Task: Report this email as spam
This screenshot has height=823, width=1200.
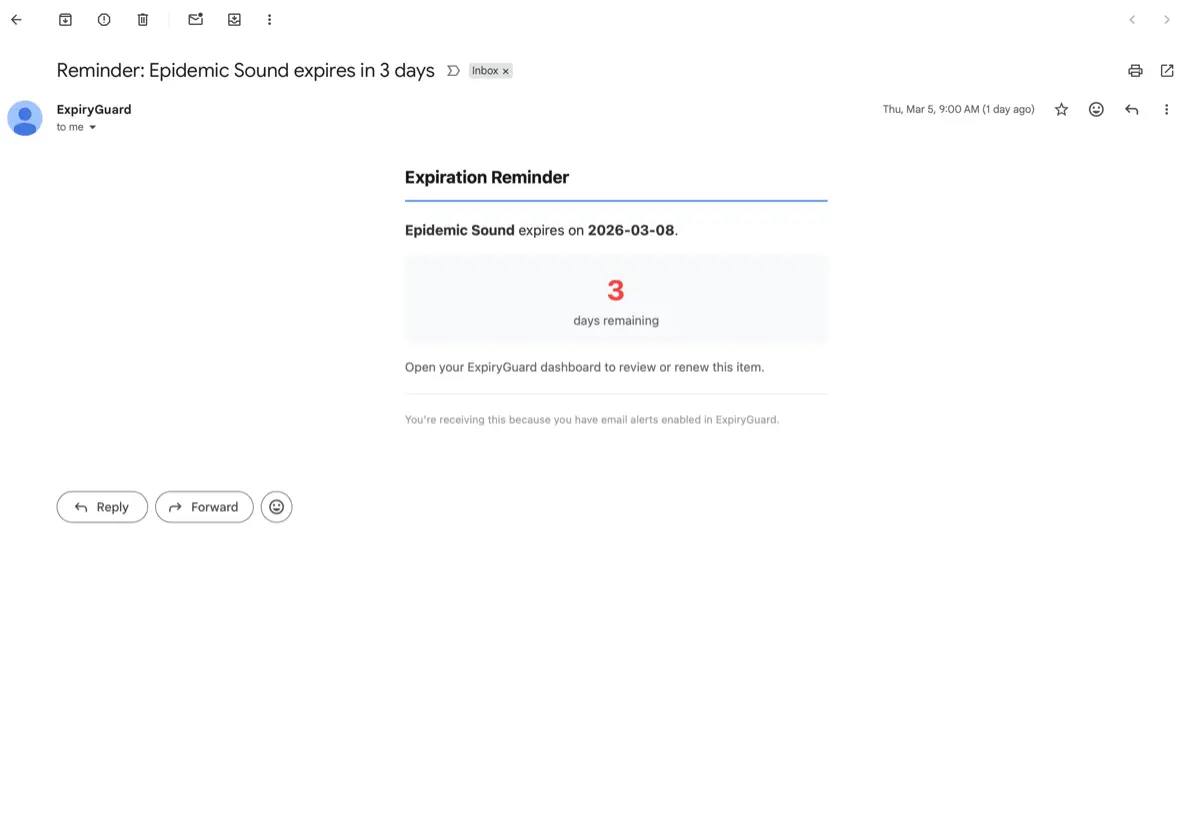Action: [104, 20]
